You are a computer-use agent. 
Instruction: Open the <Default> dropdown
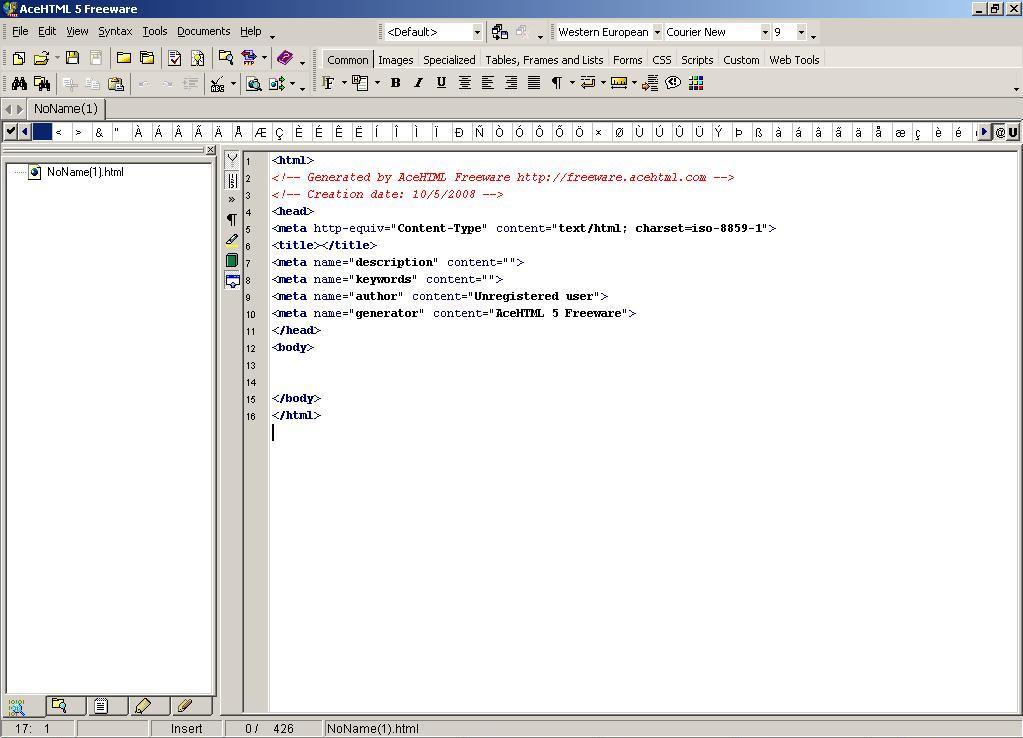click(478, 32)
